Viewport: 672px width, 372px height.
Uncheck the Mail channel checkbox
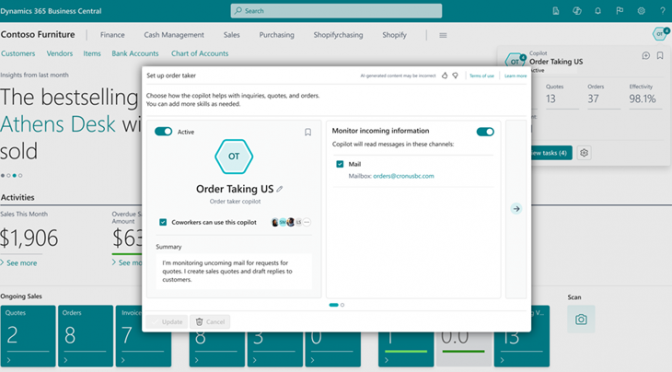click(x=340, y=164)
